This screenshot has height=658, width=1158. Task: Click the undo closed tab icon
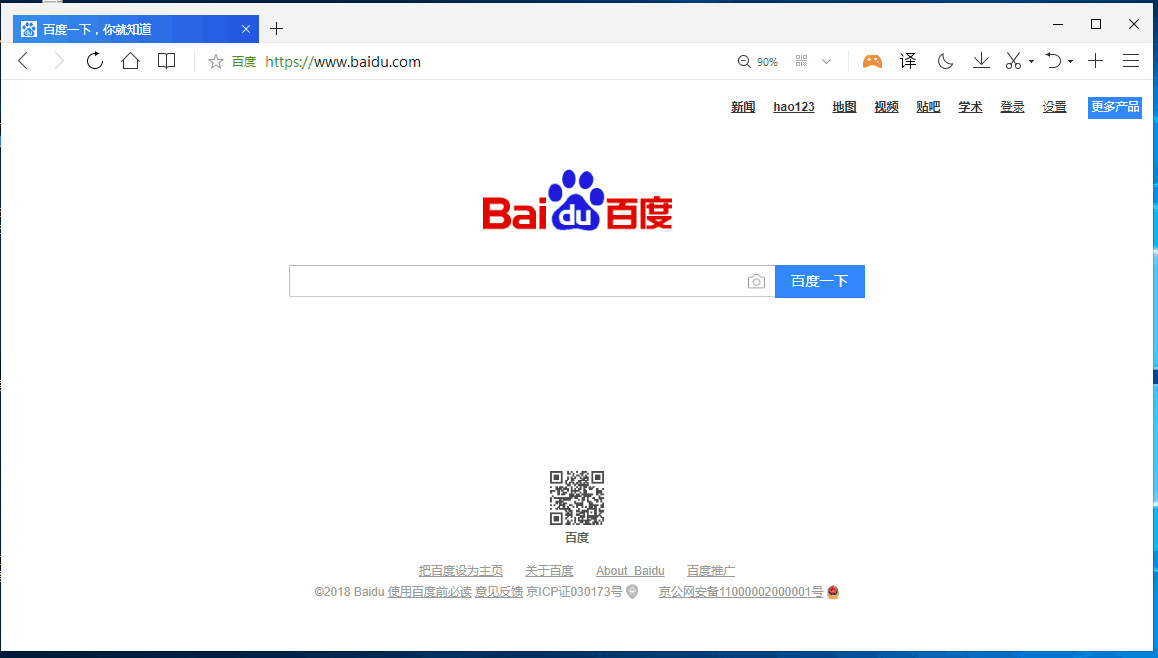click(1053, 61)
